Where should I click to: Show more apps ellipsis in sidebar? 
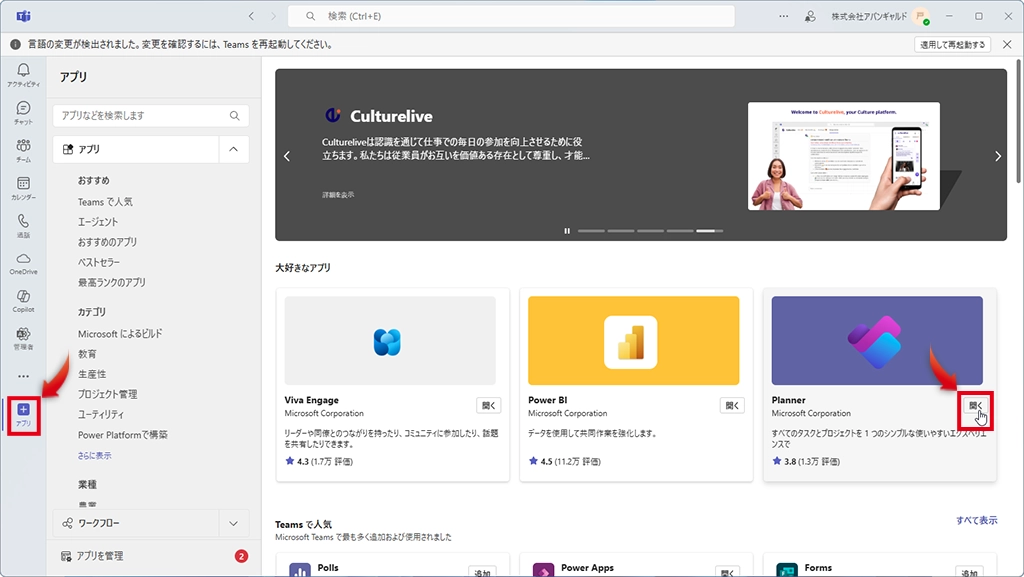point(23,376)
